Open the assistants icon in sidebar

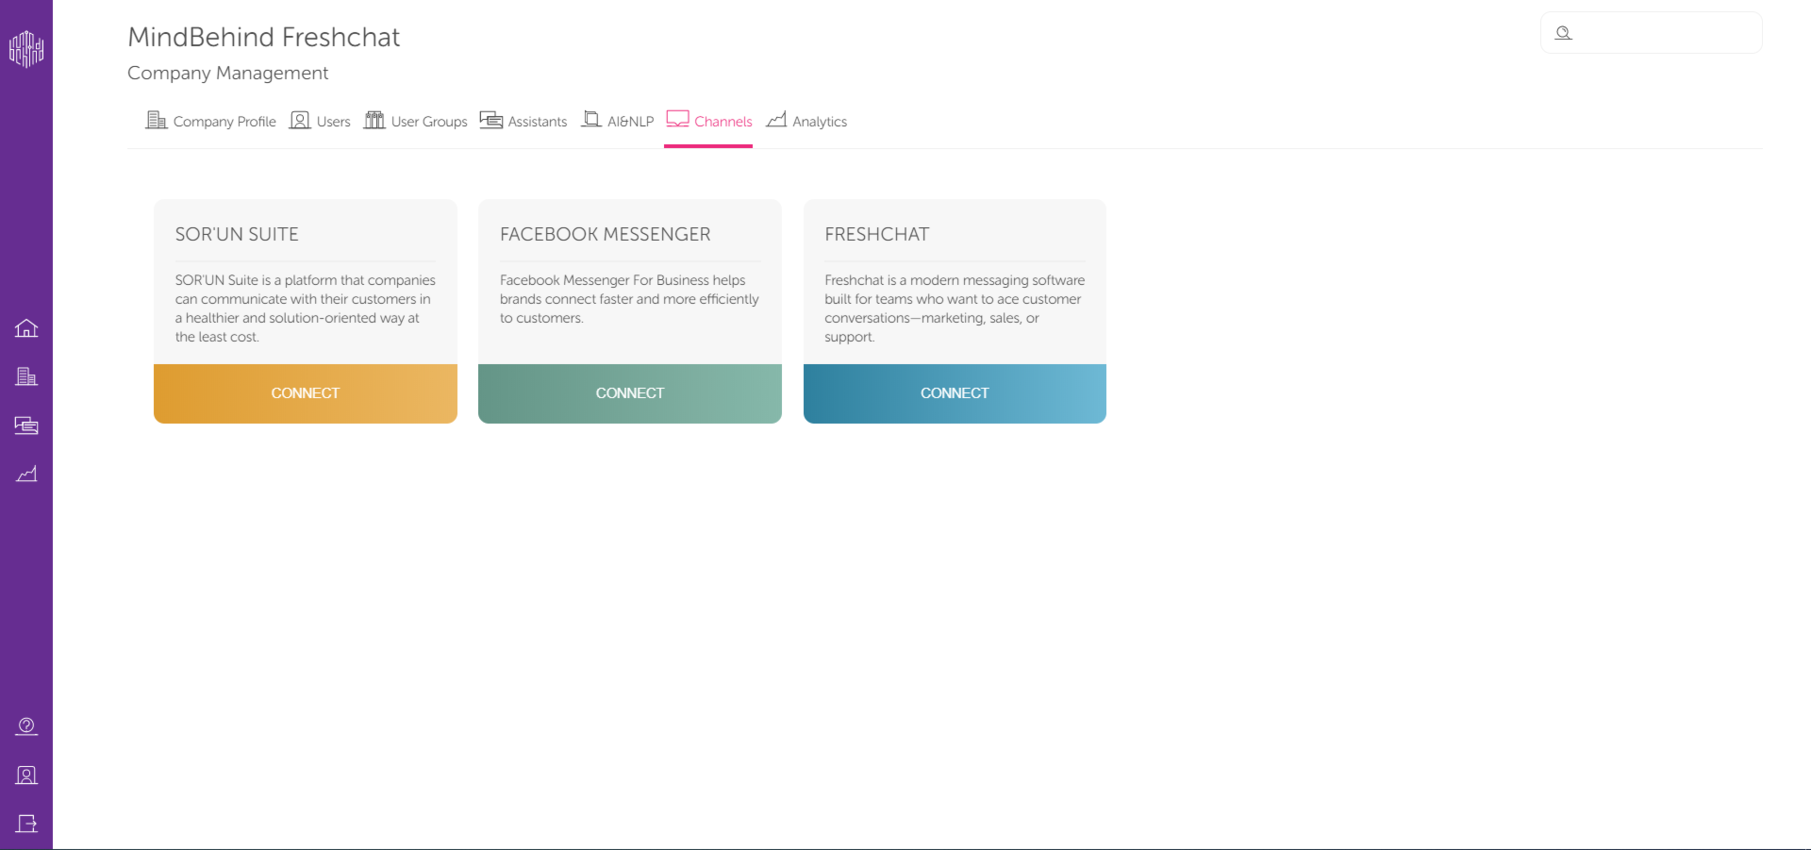point(26,426)
